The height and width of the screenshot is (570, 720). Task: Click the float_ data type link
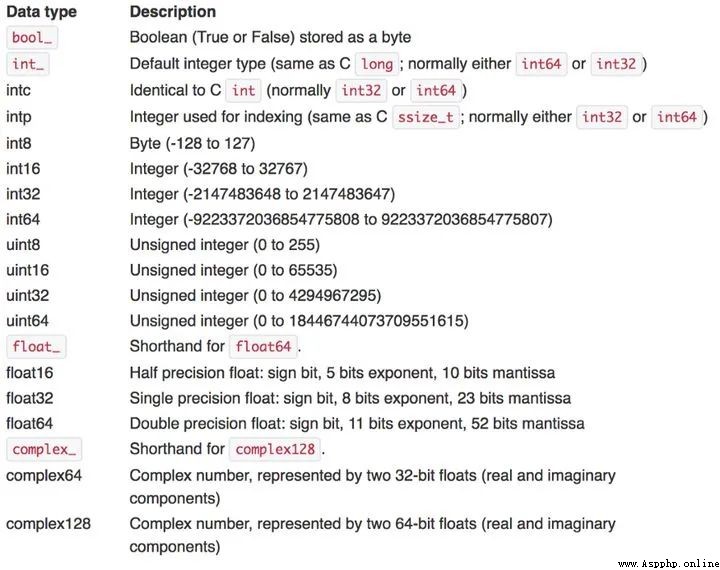[36, 346]
